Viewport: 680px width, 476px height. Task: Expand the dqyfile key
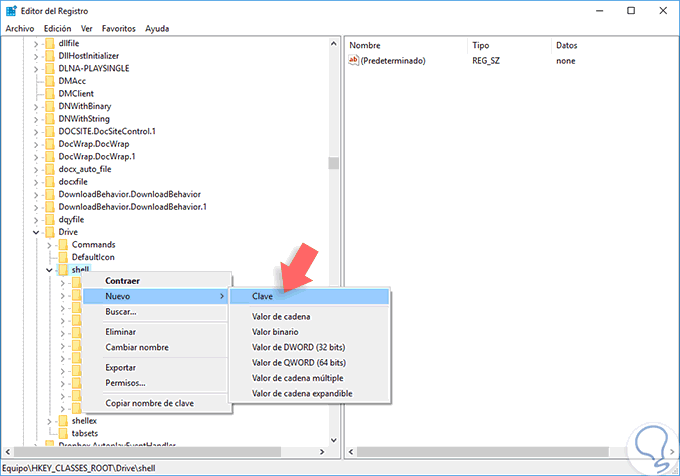[36, 220]
